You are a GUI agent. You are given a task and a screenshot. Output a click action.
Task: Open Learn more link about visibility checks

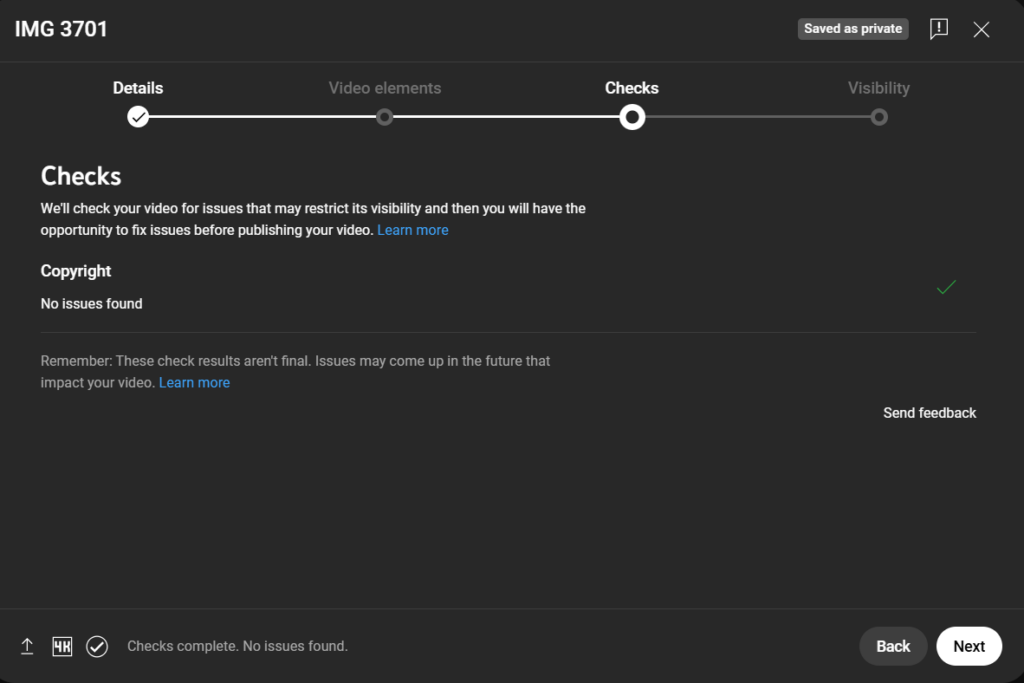(413, 230)
